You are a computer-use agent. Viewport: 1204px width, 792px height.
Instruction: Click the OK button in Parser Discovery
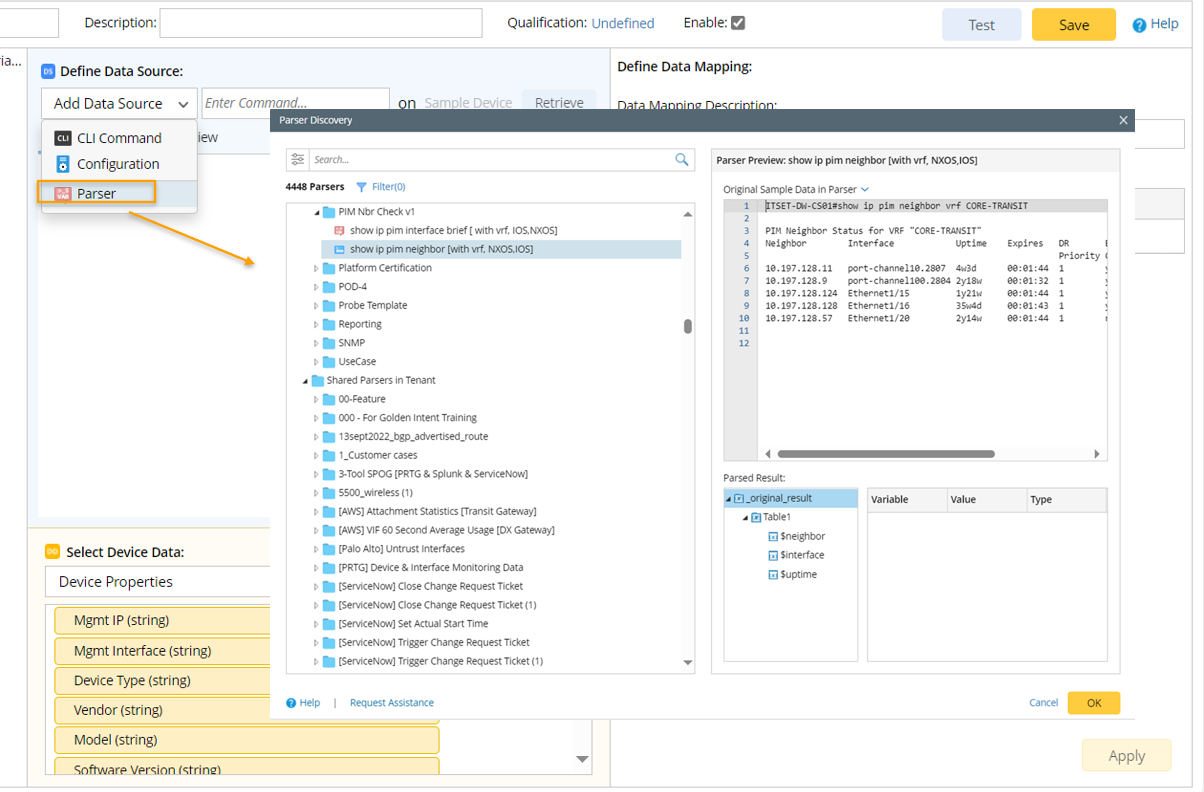point(1093,703)
